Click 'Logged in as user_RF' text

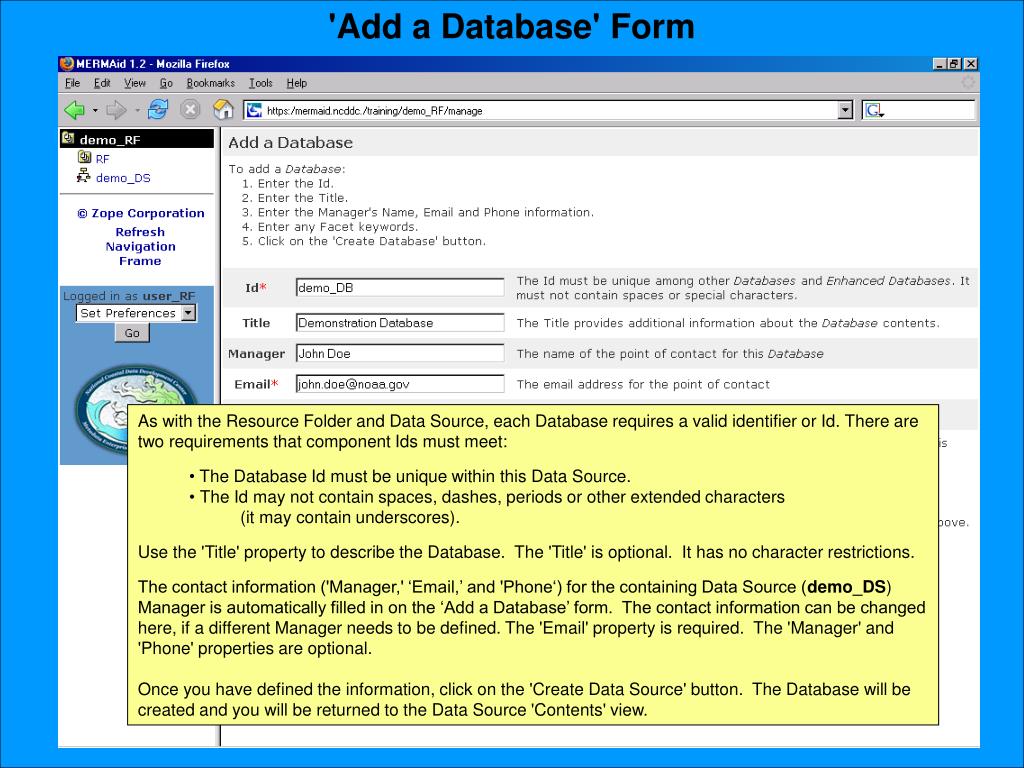pos(129,296)
